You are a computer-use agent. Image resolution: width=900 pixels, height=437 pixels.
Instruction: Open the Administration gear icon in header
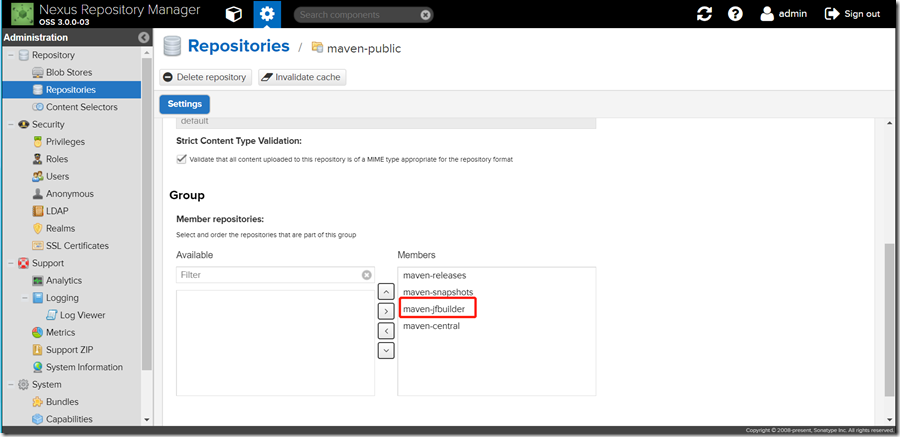click(267, 14)
